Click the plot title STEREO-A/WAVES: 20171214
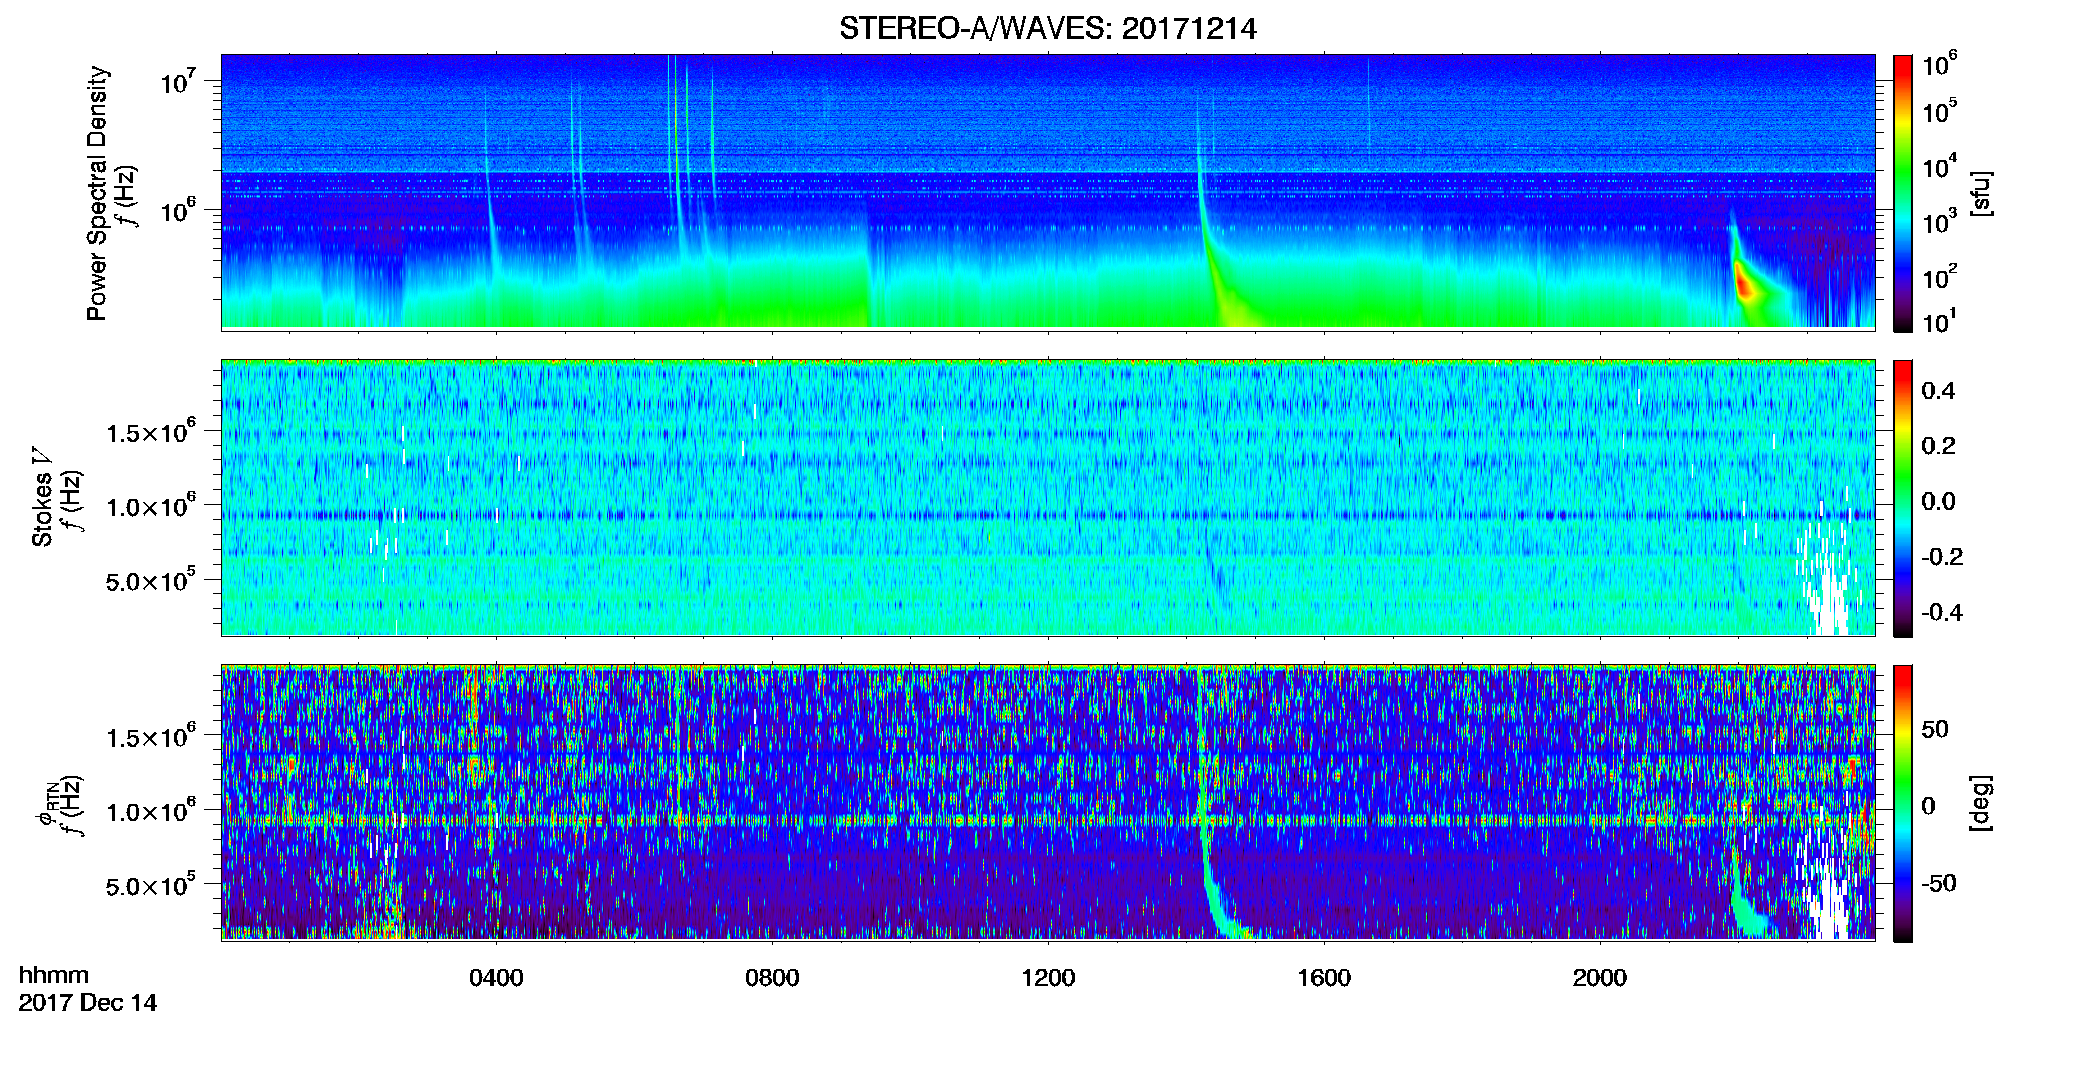Image resolution: width=2096 pixels, height=1080 pixels. [x=1047, y=29]
